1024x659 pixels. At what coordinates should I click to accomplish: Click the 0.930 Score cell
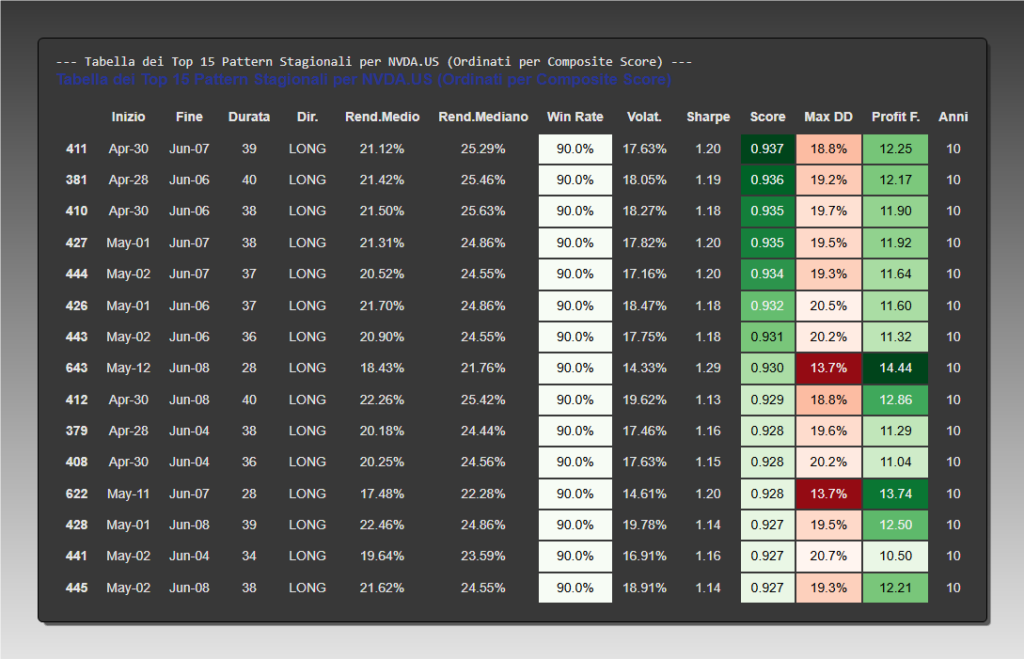tap(767, 368)
